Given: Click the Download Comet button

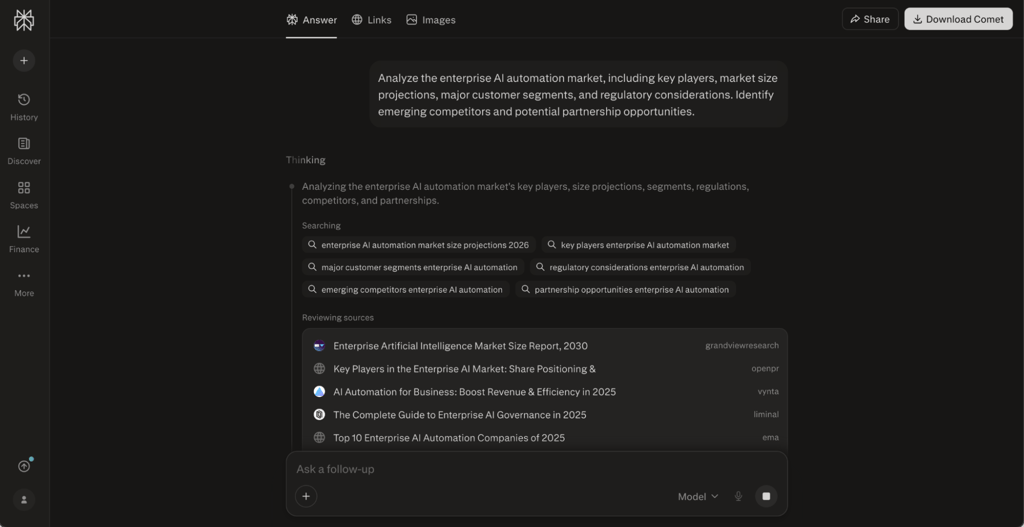Looking at the screenshot, I should [x=958, y=19].
